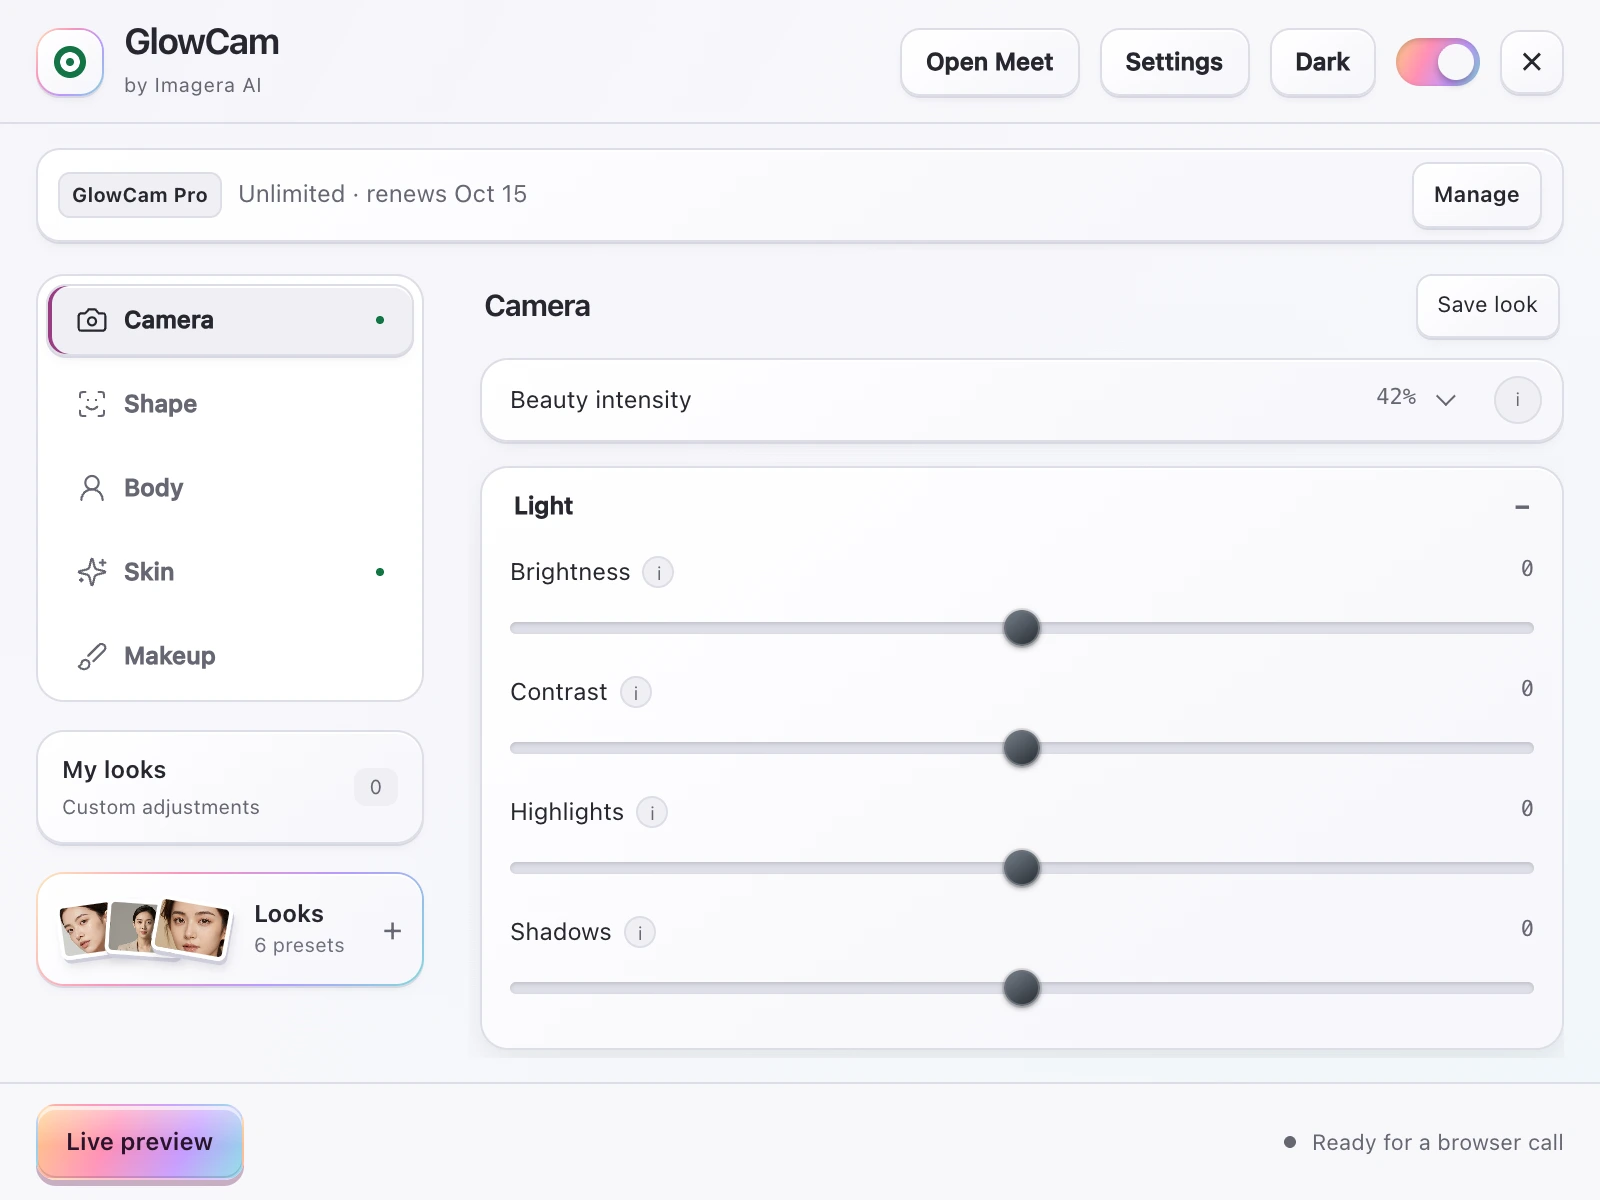Viewport: 1600px width, 1200px height.
Task: Click the Skin tab's green status dot
Action: 380,572
